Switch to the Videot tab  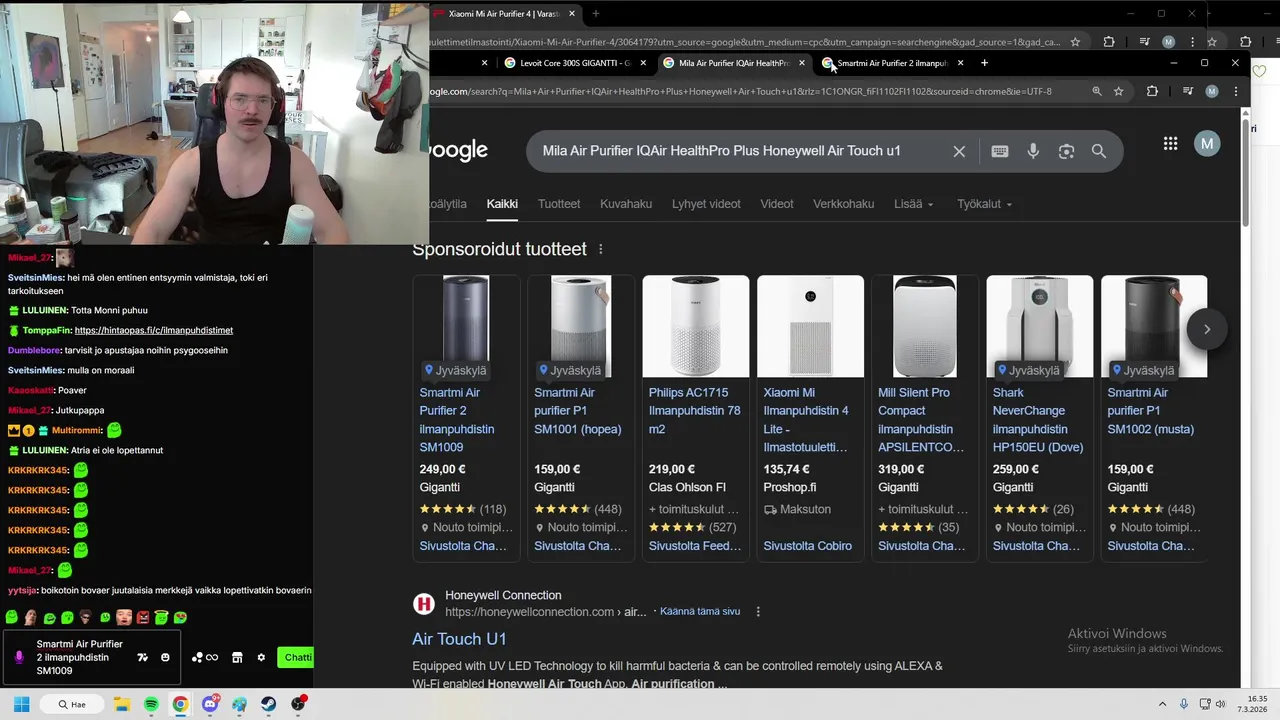(777, 204)
